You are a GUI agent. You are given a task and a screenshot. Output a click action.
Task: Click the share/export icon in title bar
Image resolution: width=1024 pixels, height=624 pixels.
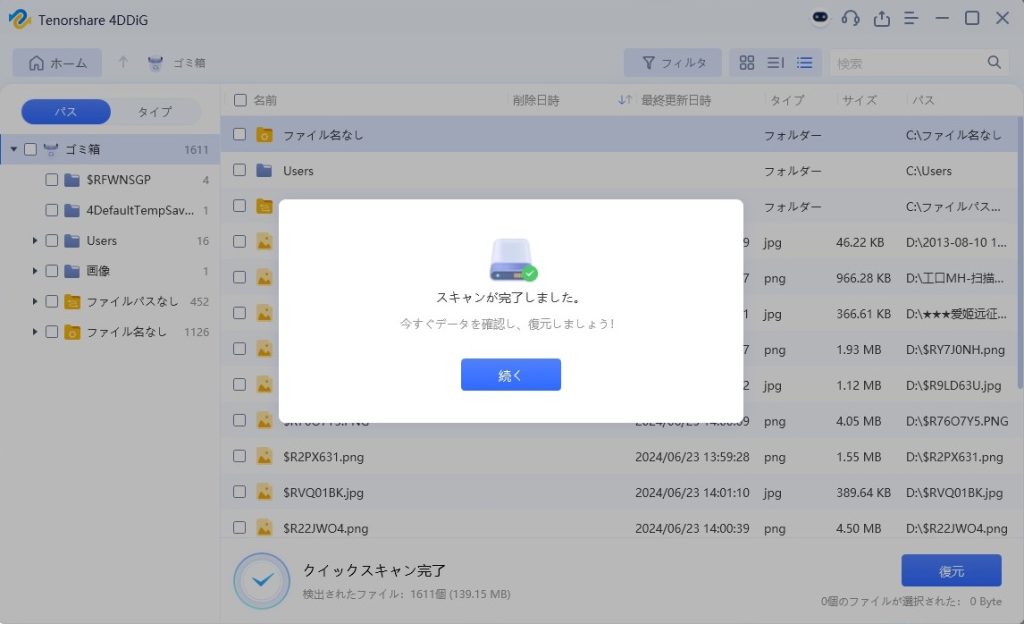tap(881, 18)
